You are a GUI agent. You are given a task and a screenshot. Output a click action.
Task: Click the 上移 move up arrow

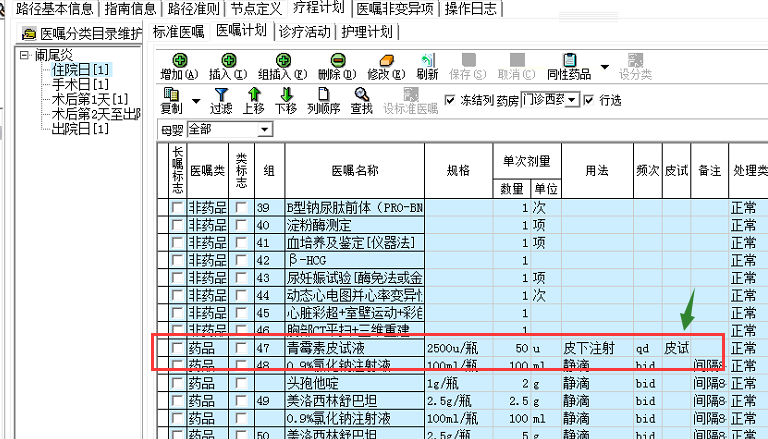click(x=254, y=94)
